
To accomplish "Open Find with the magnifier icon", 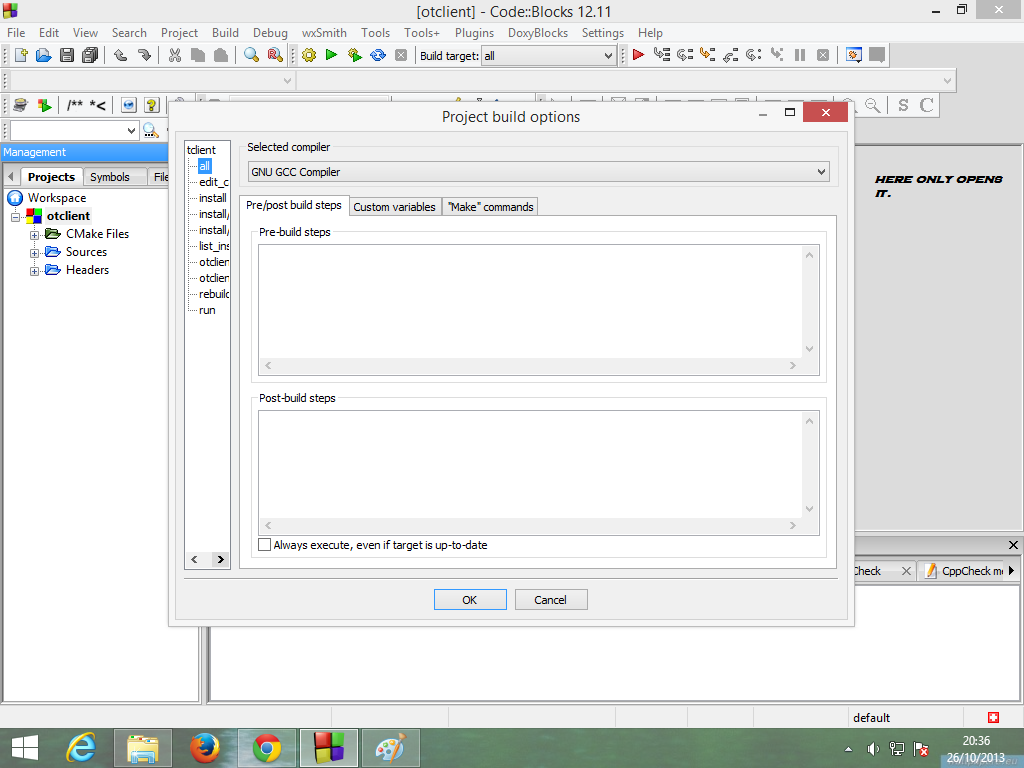I will coord(251,56).
